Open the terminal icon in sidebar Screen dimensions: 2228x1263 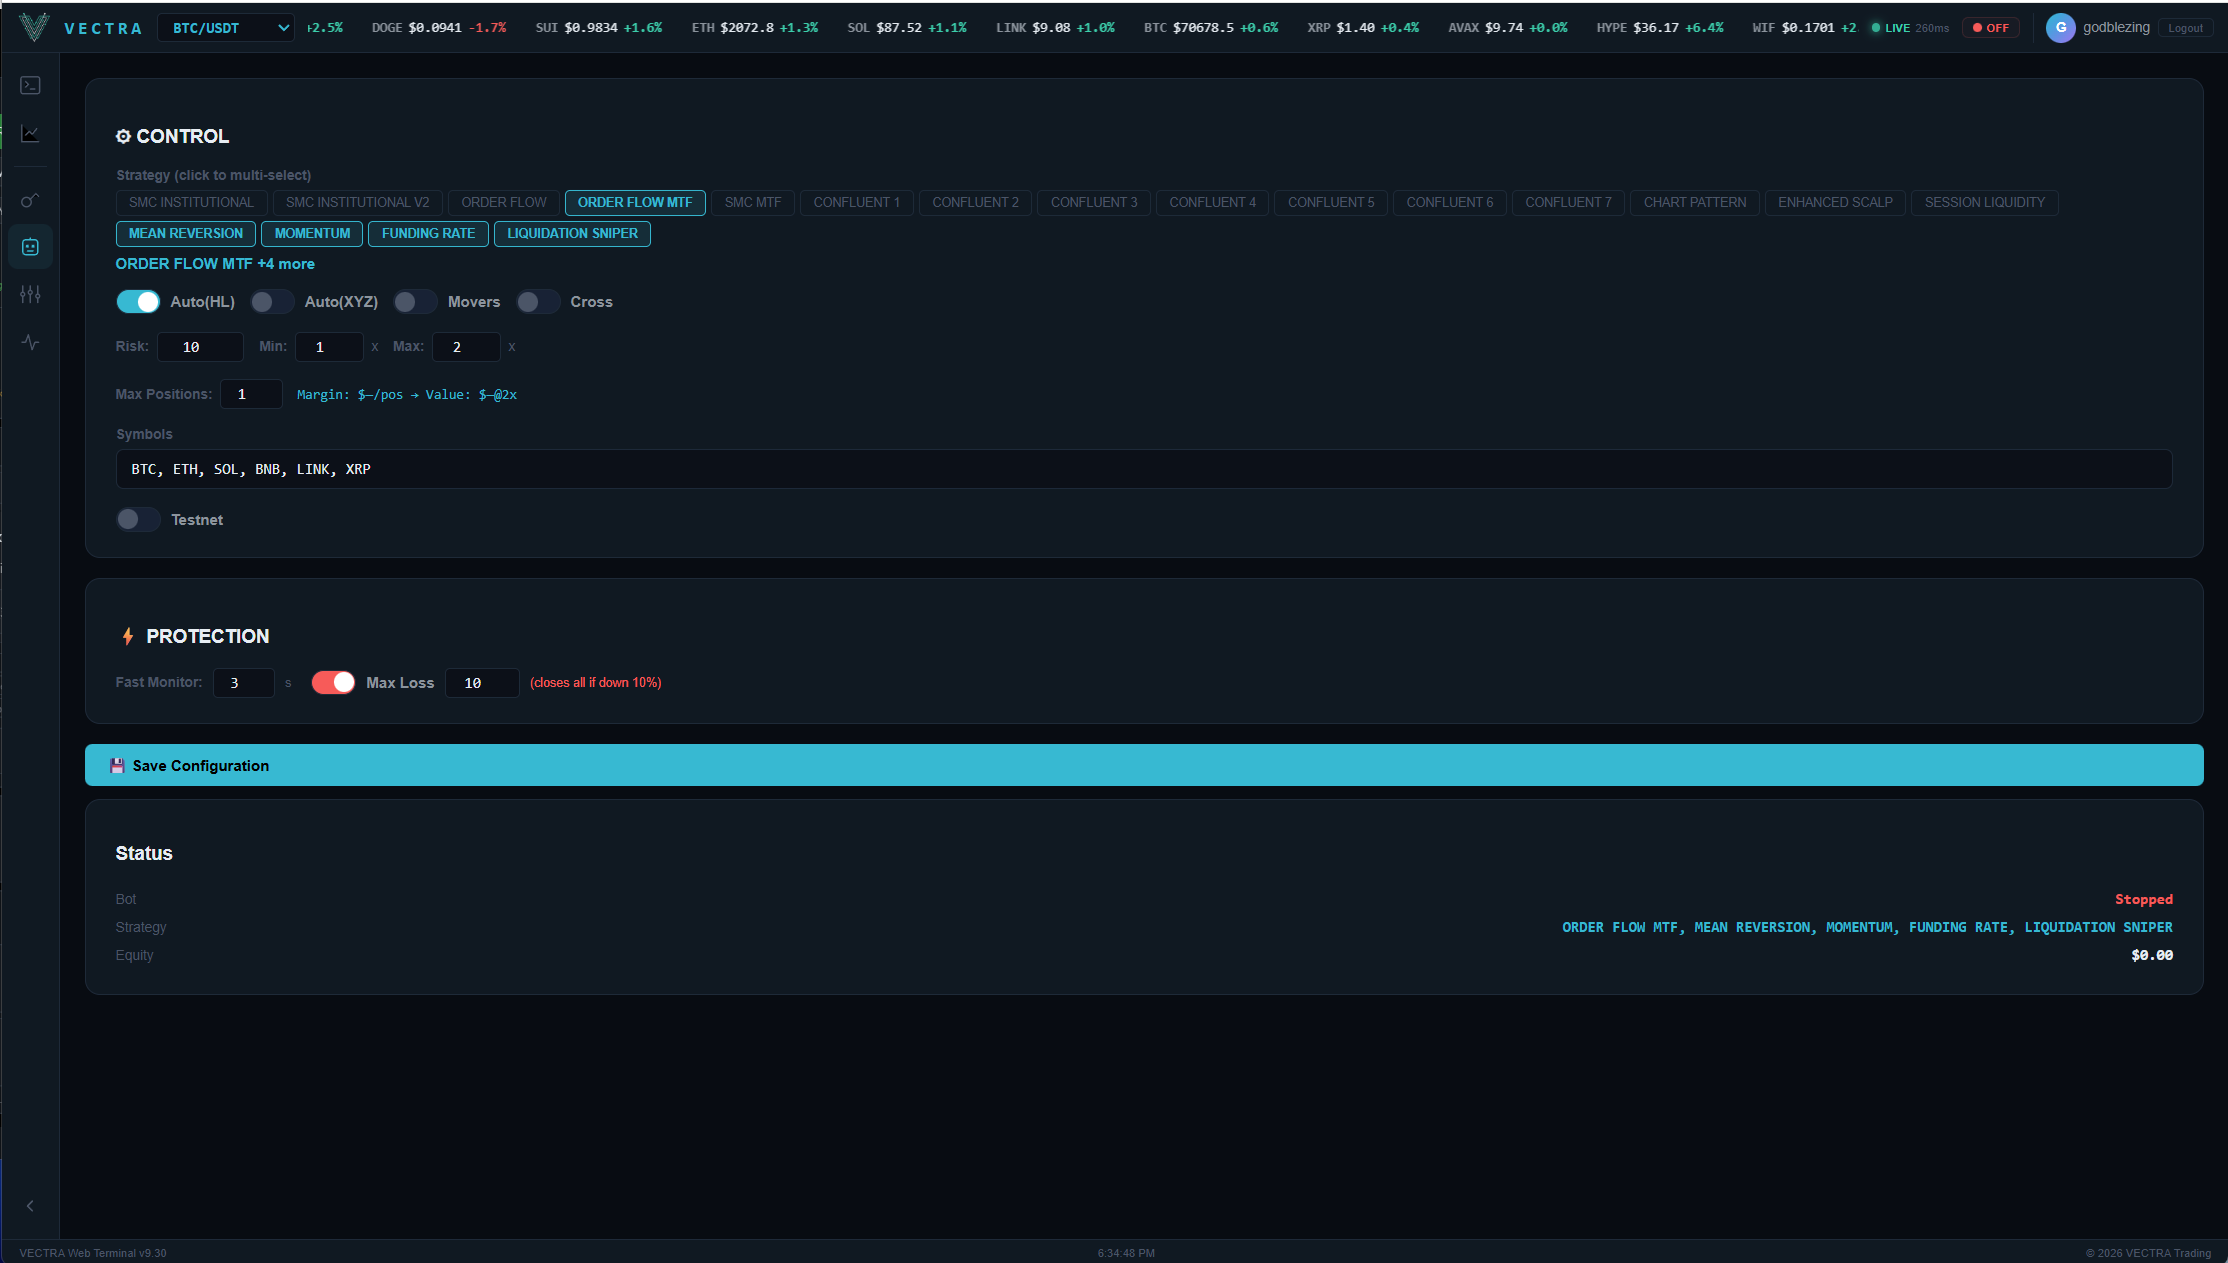click(x=30, y=86)
